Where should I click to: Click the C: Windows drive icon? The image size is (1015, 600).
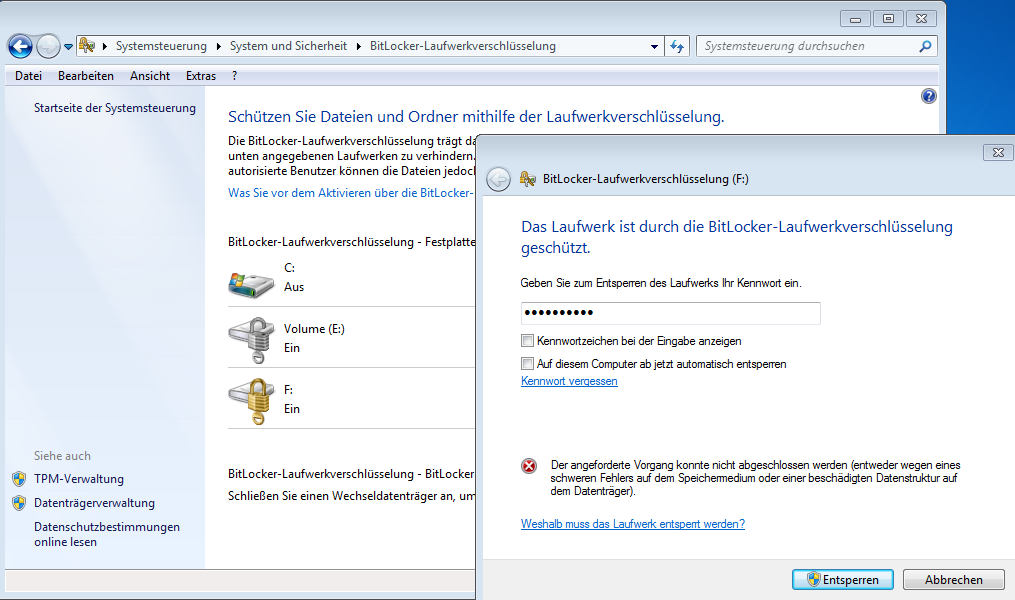pyautogui.click(x=251, y=284)
